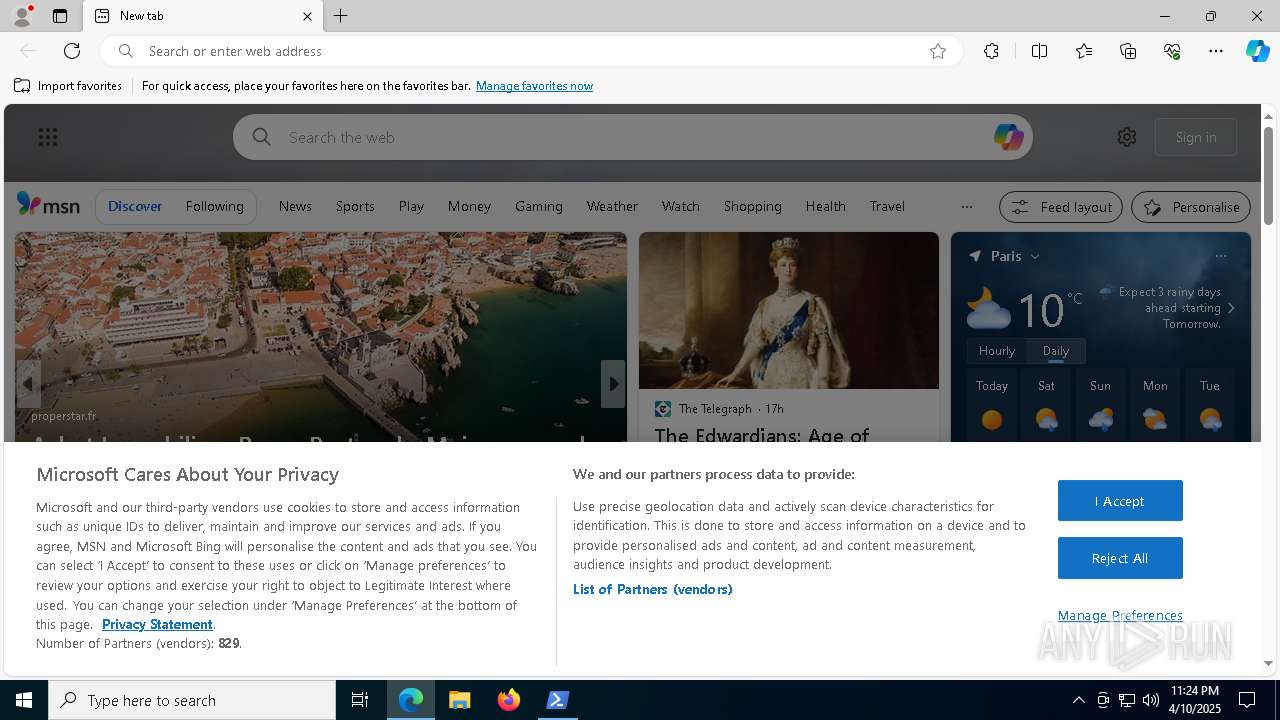Expand rainy days forecast chevron

(x=1231, y=308)
